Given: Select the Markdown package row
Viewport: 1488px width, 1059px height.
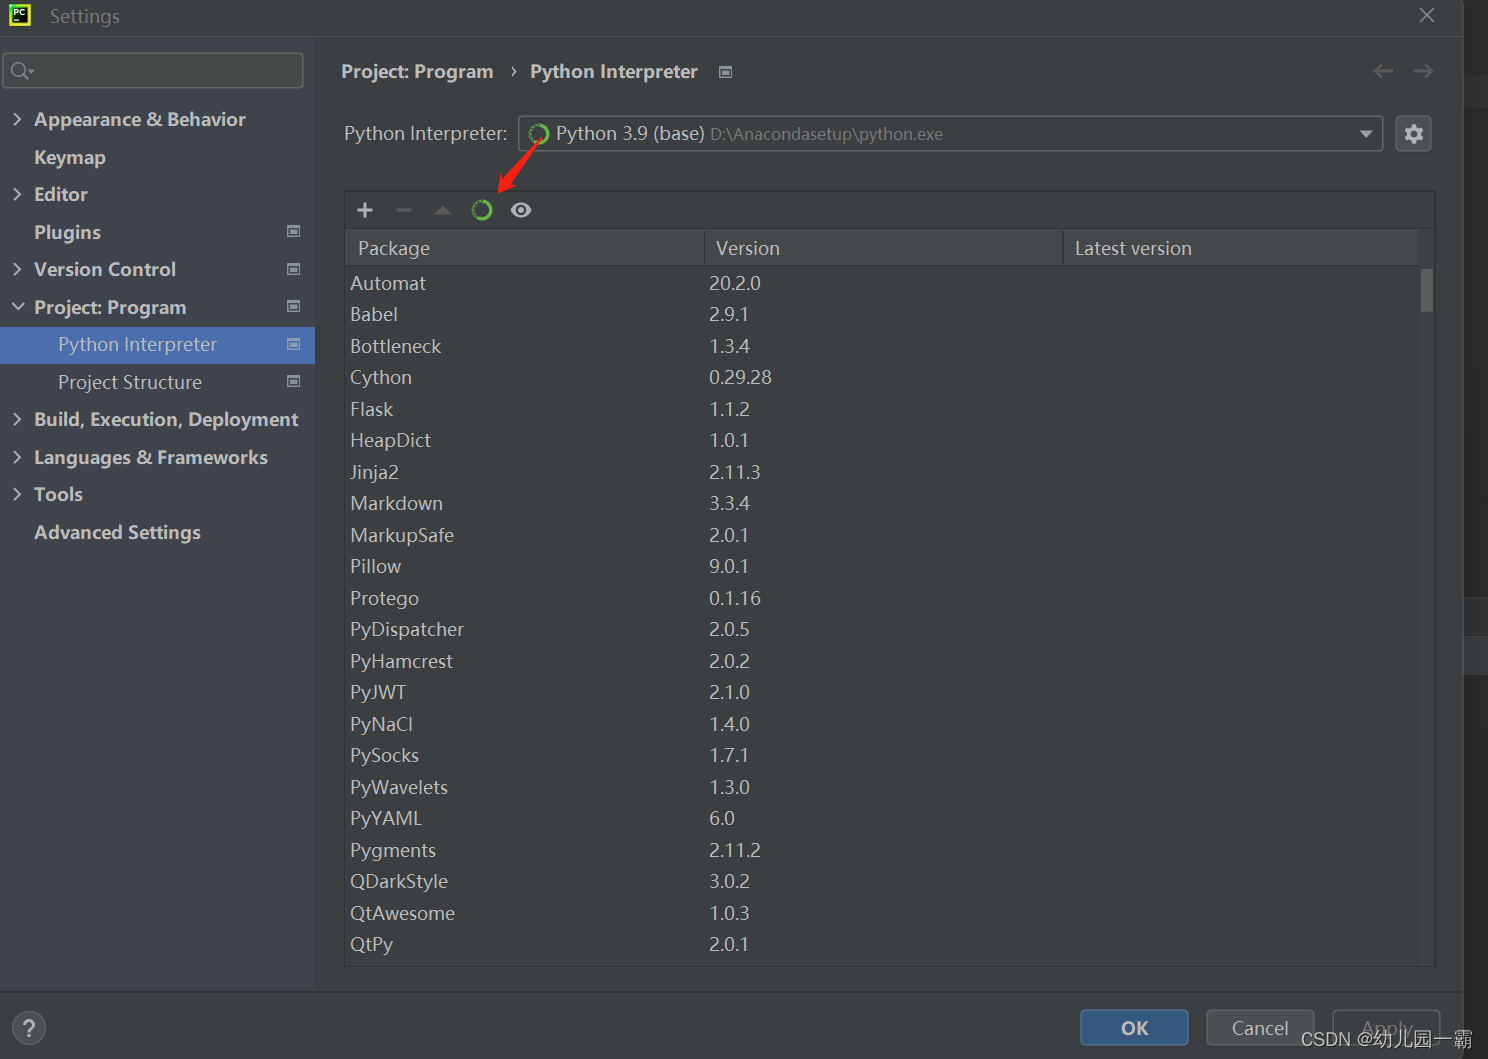Looking at the screenshot, I should (882, 503).
